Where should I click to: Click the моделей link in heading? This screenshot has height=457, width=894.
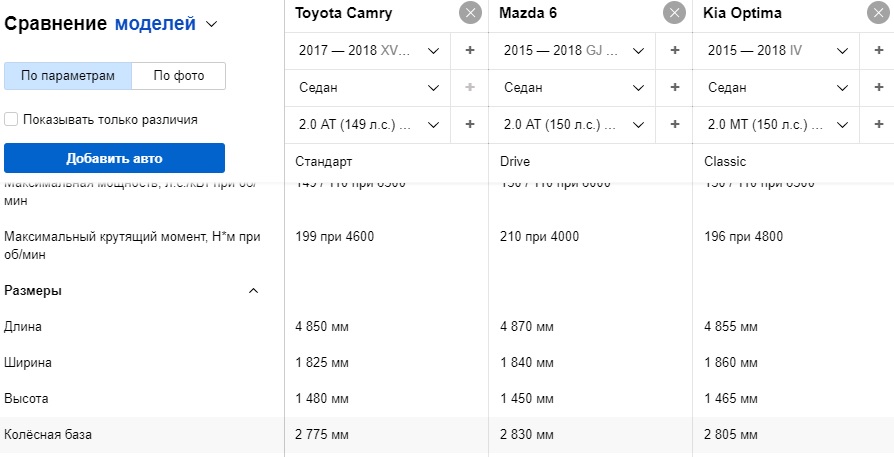pyautogui.click(x=155, y=23)
